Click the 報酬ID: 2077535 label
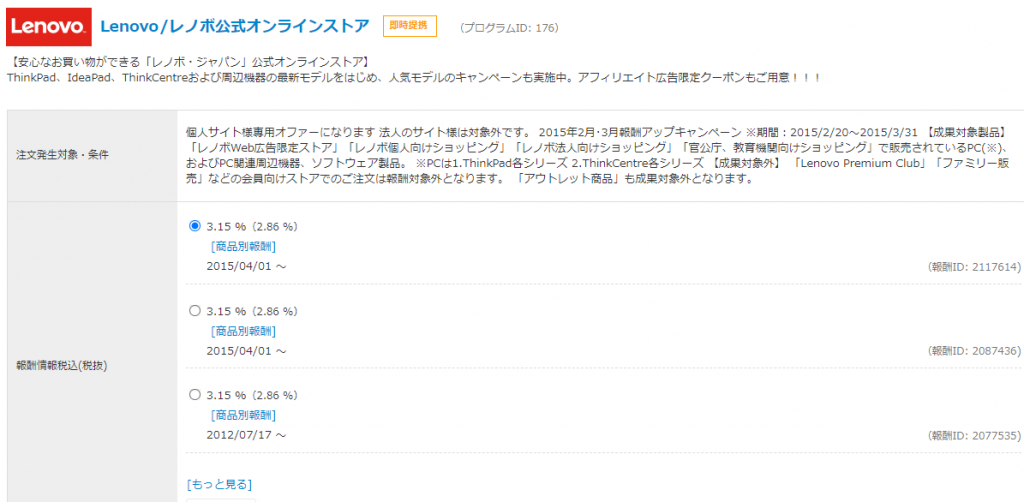Screen dimensions: 1024x502 pyautogui.click(x=974, y=436)
